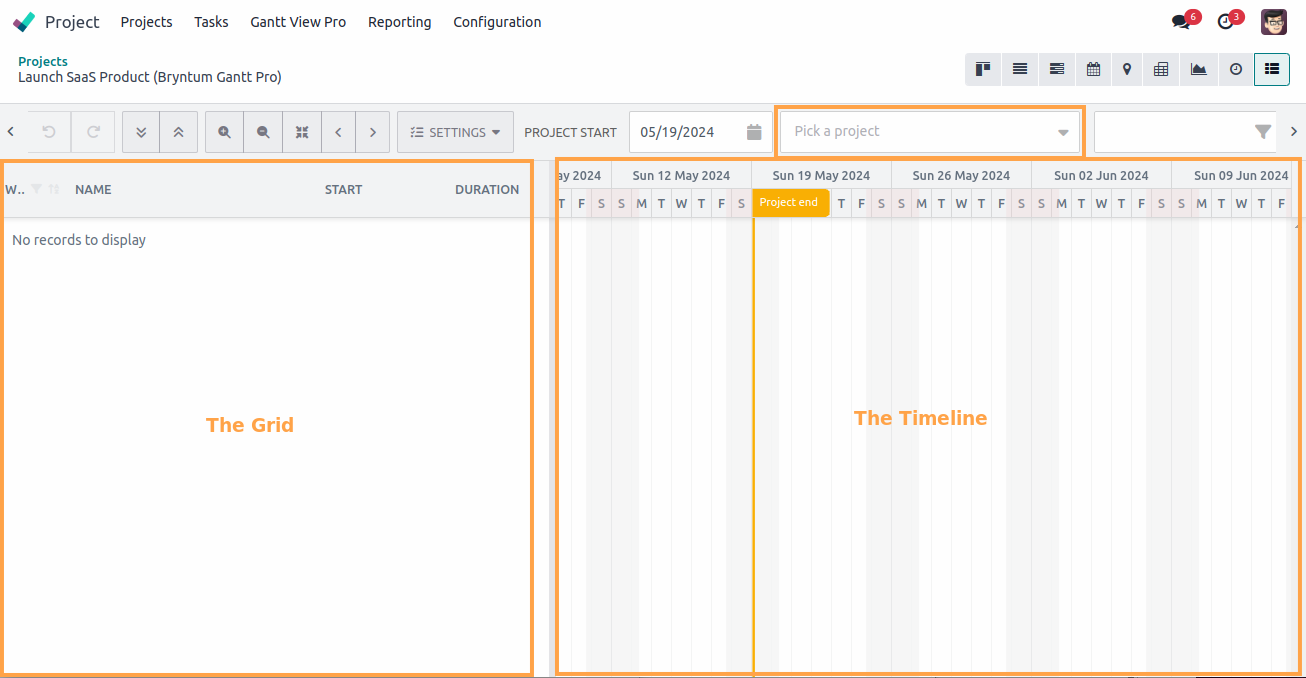Image resolution: width=1306 pixels, height=678 pixels.
Task: Zoom out of the Gantt timeline
Action: tap(262, 131)
